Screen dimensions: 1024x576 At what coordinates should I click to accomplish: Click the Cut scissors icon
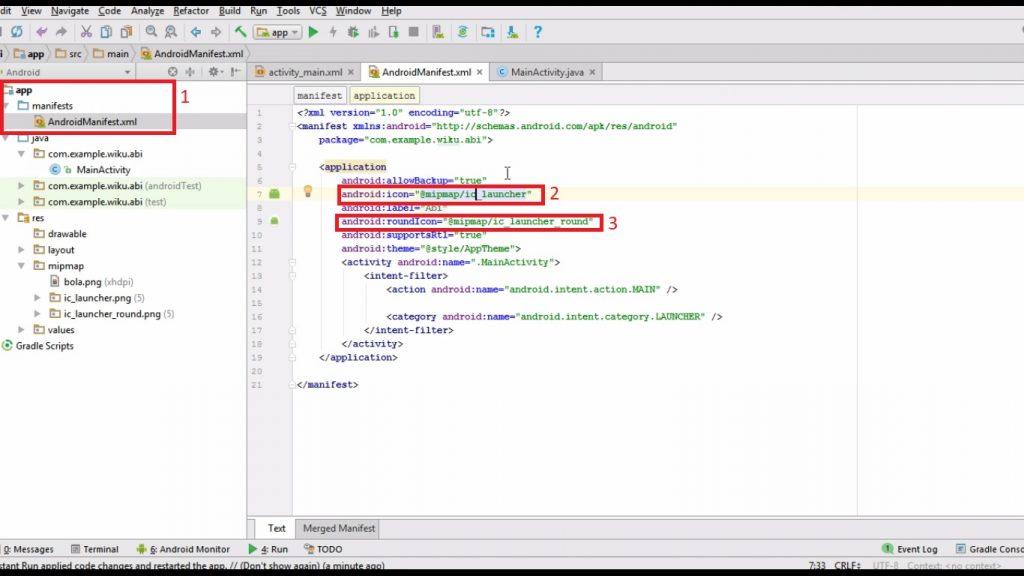(86, 32)
